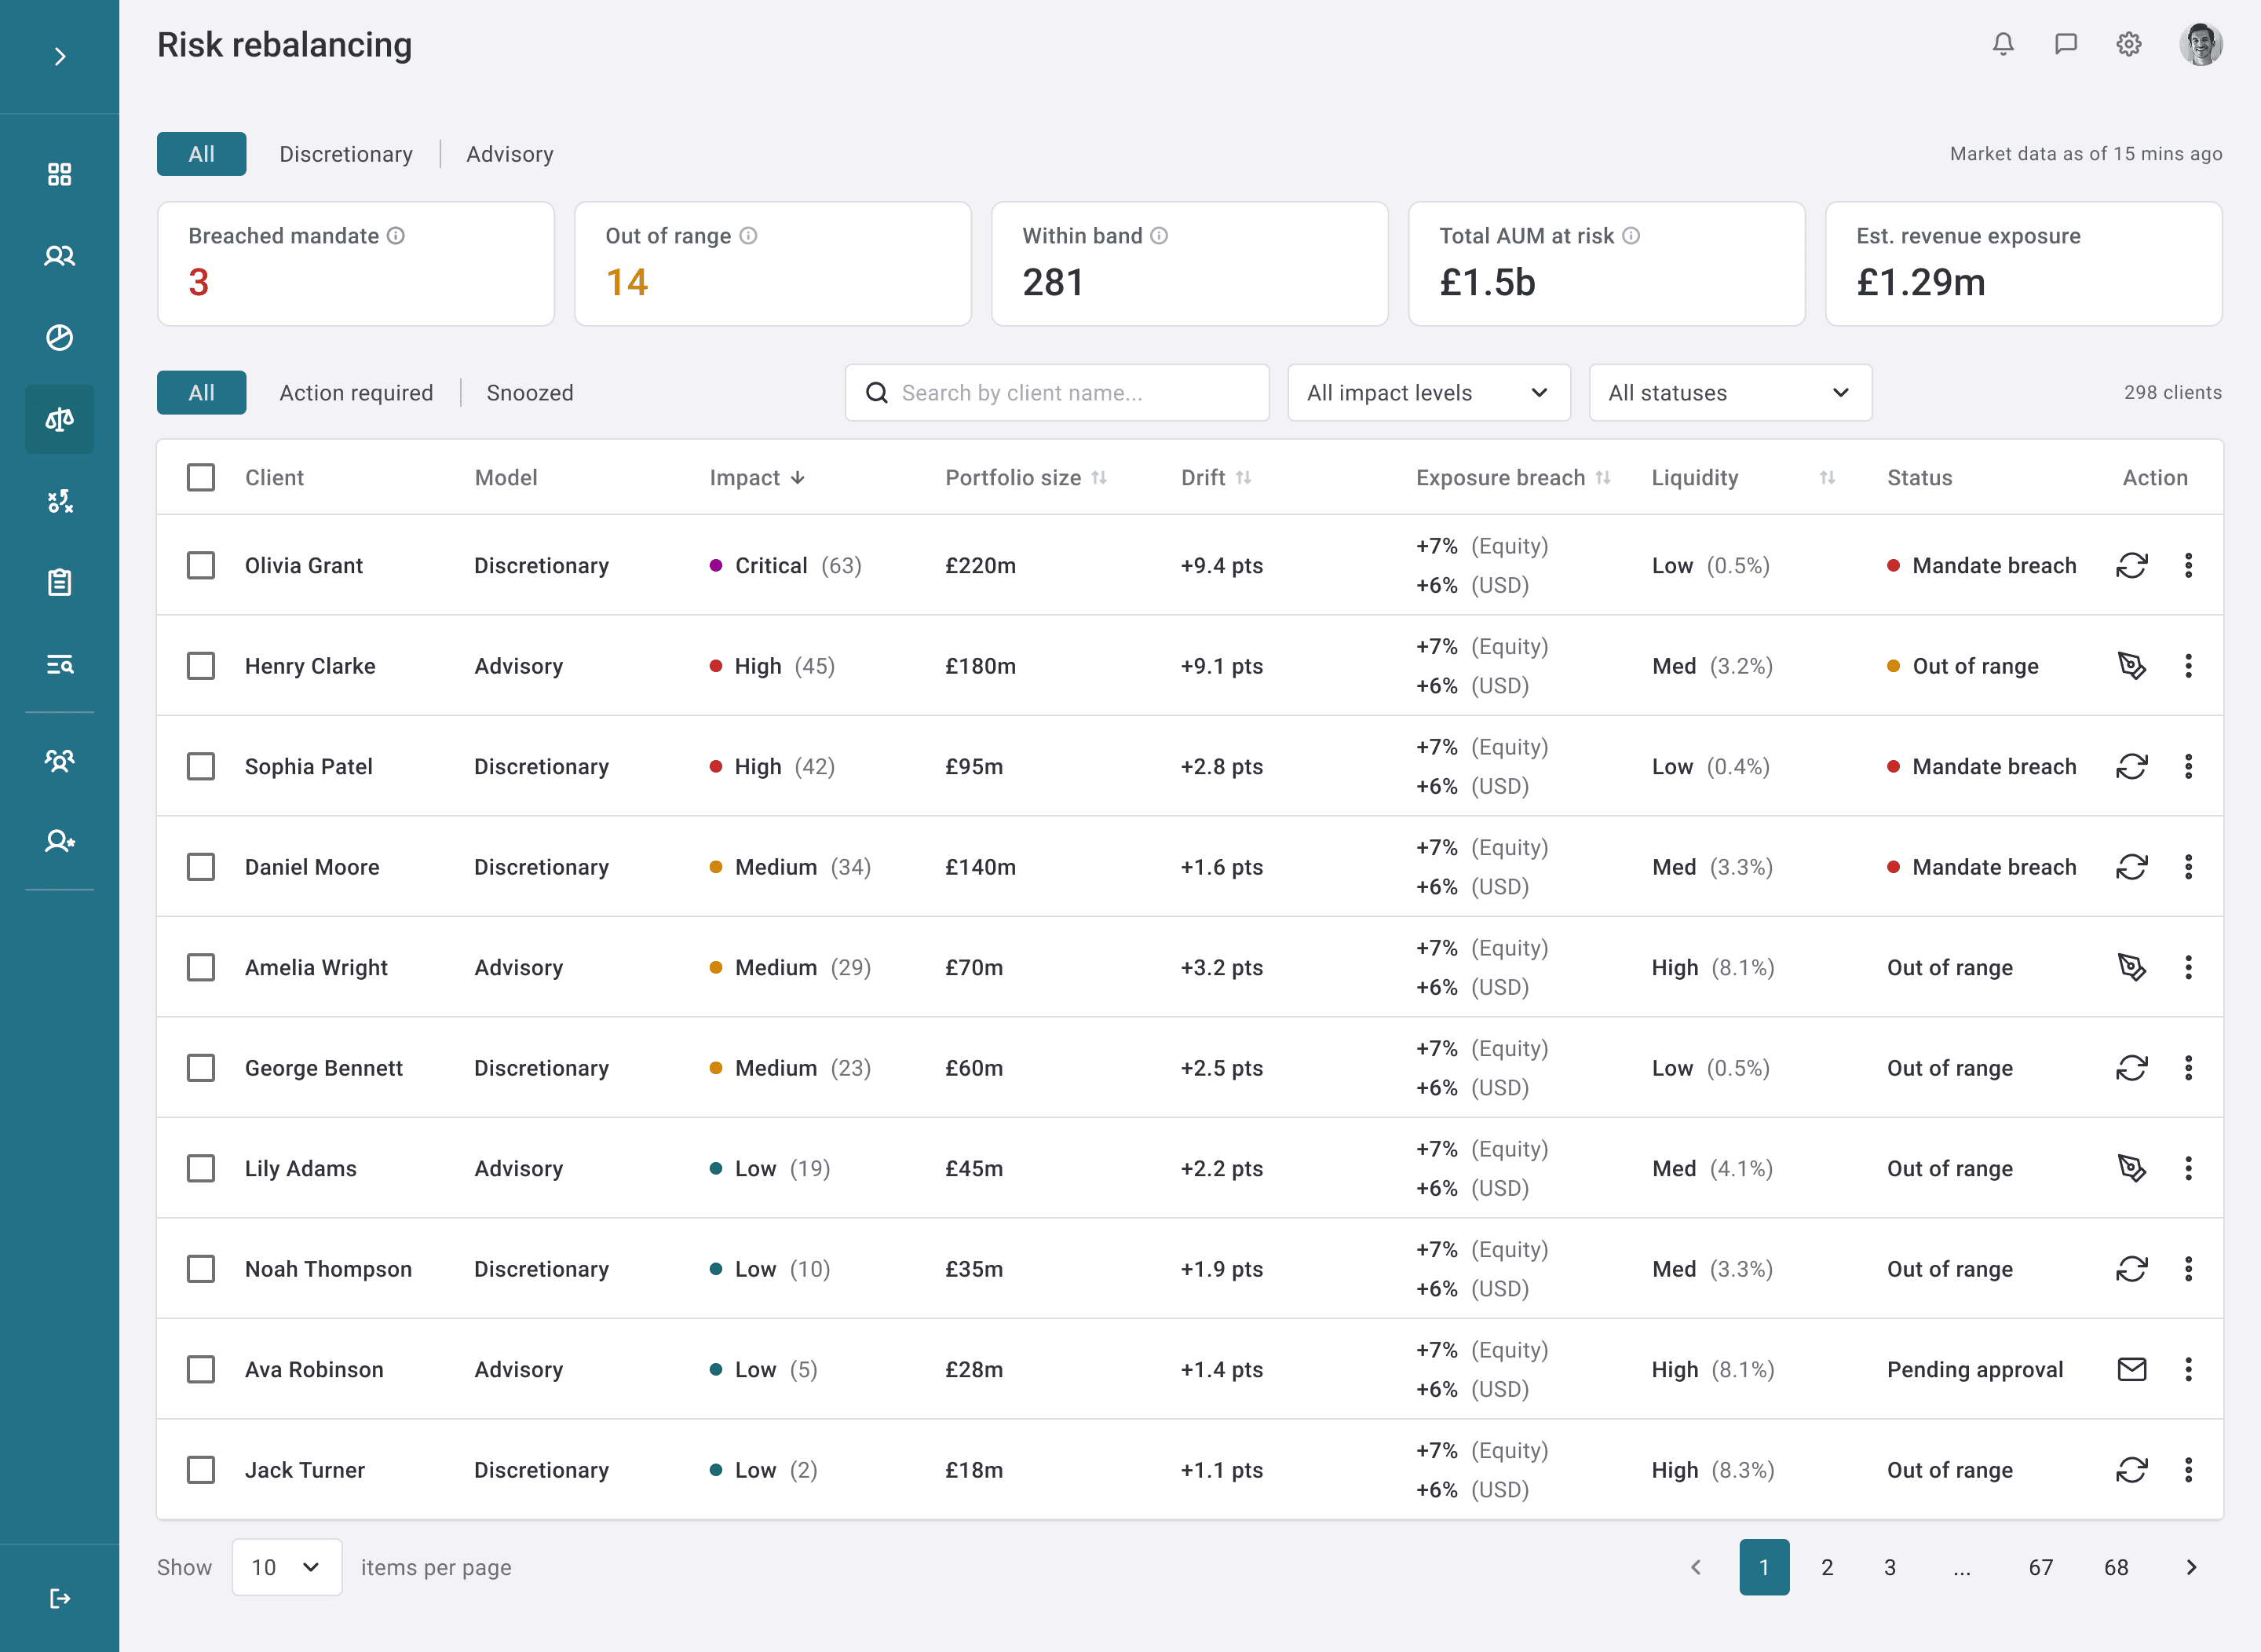The image size is (2261, 1652).
Task: Click the balance scale sidebar icon
Action: tap(59, 419)
